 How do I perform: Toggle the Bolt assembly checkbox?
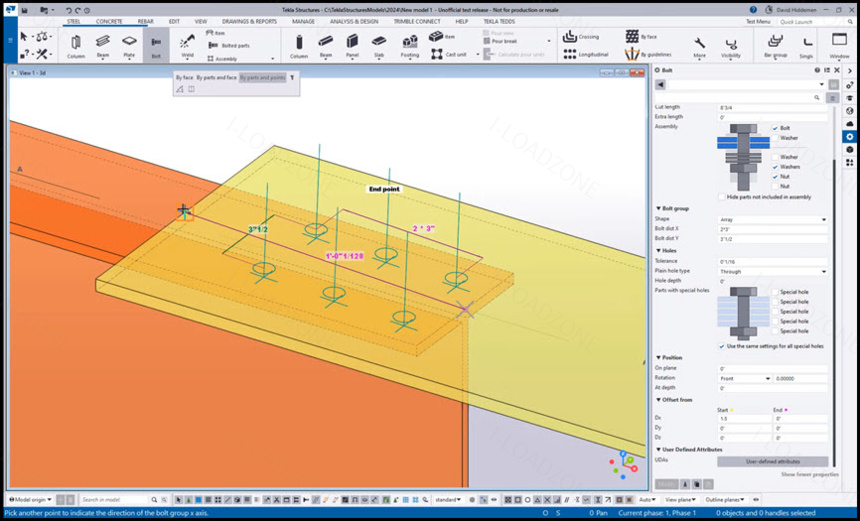point(776,128)
